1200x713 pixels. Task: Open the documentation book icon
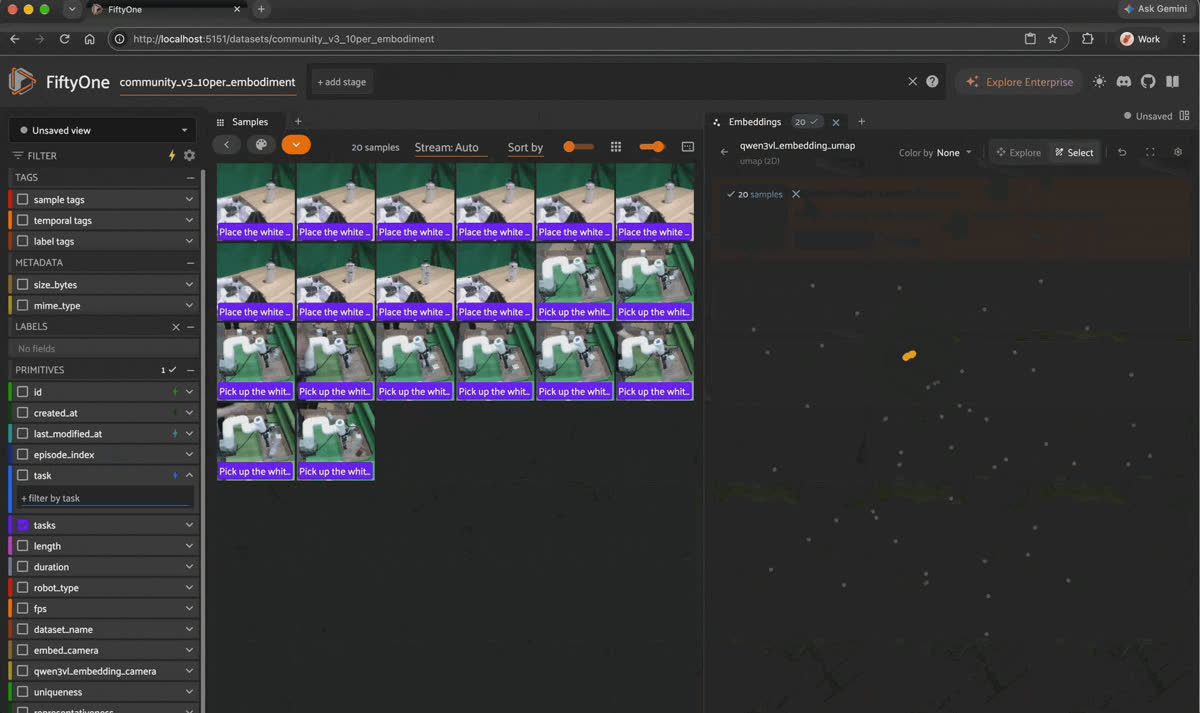coord(1171,82)
